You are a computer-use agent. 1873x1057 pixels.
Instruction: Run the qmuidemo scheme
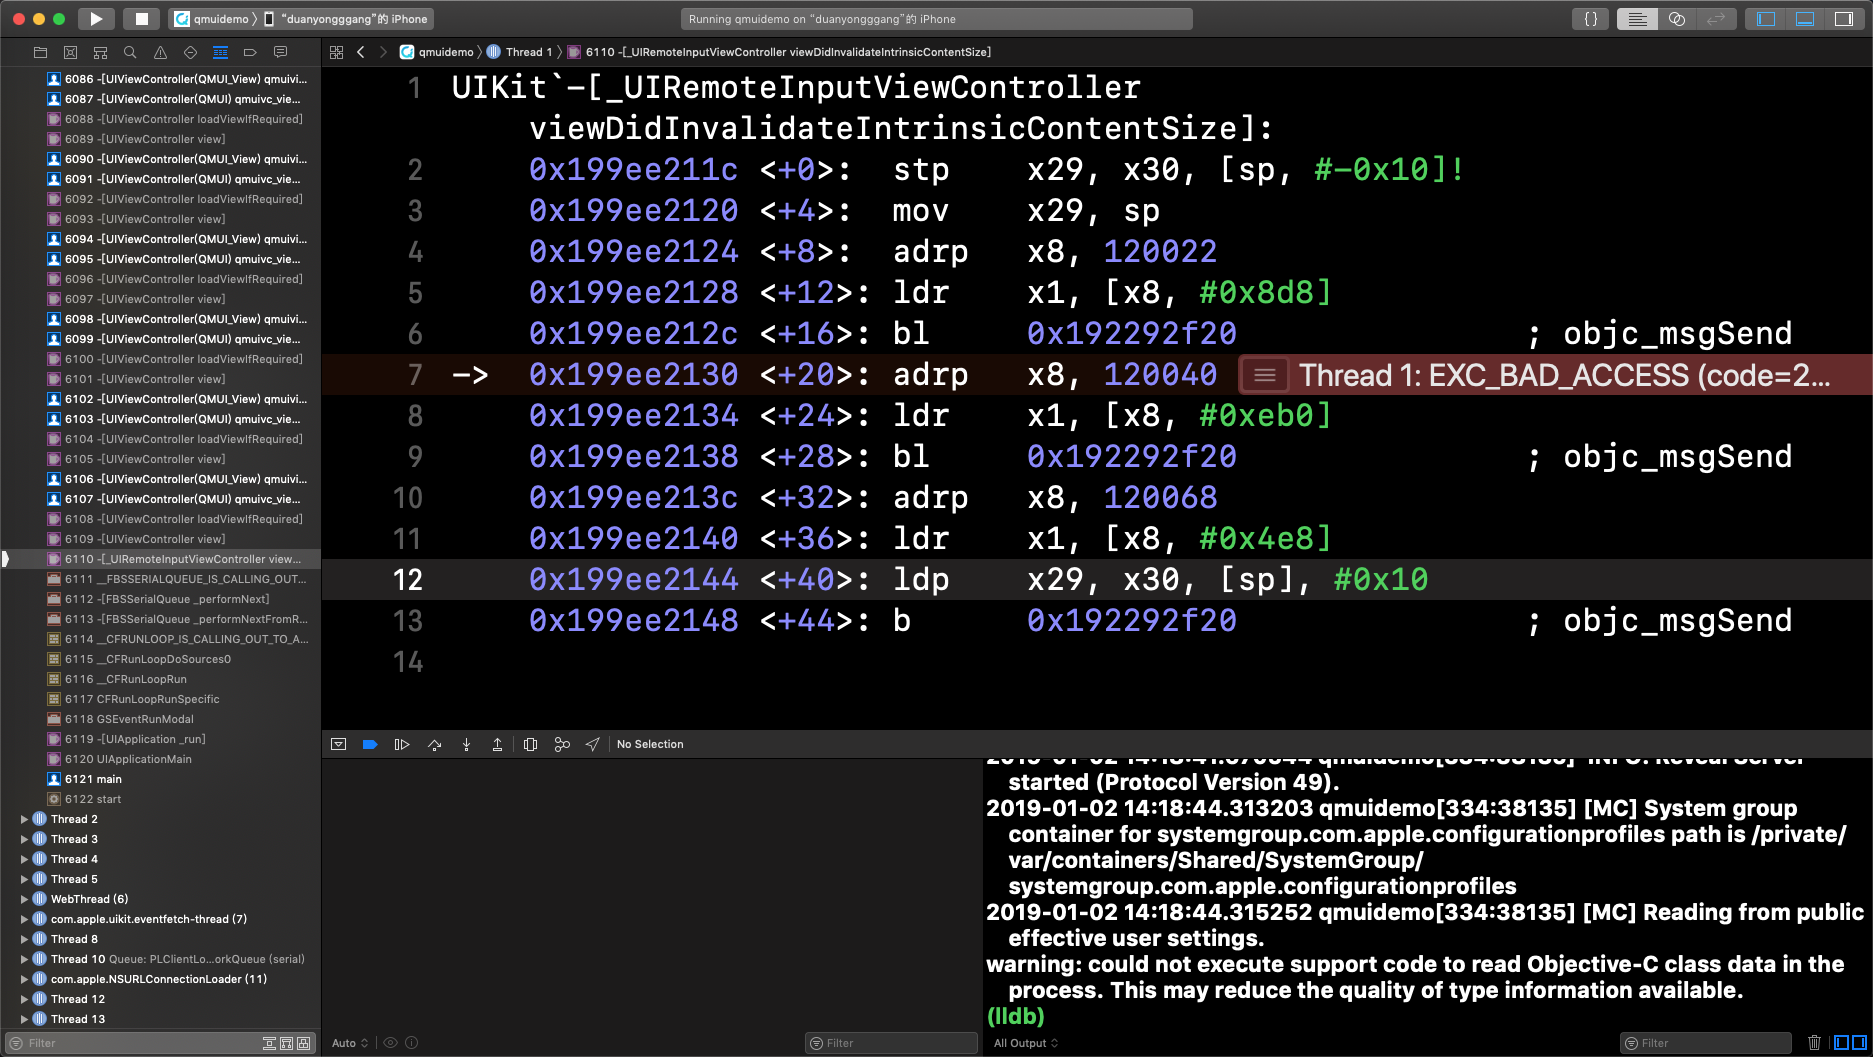pyautogui.click(x=96, y=18)
